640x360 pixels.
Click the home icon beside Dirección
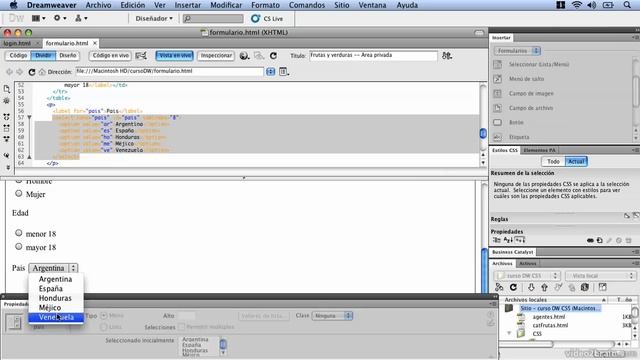[42, 72]
